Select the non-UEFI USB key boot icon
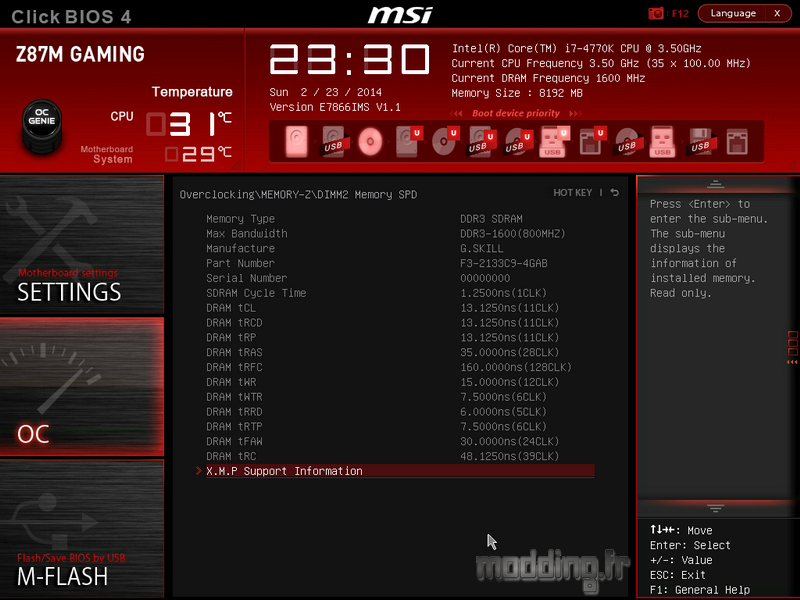800x600 pixels. tap(662, 141)
